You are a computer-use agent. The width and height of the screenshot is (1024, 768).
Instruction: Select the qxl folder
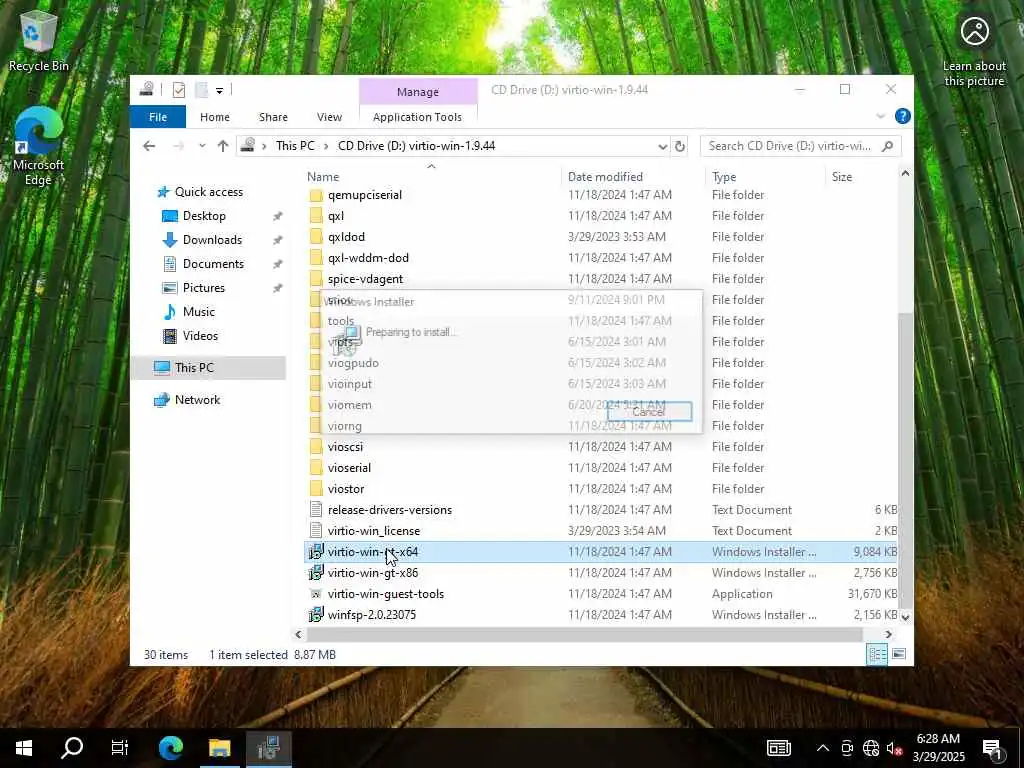336,216
